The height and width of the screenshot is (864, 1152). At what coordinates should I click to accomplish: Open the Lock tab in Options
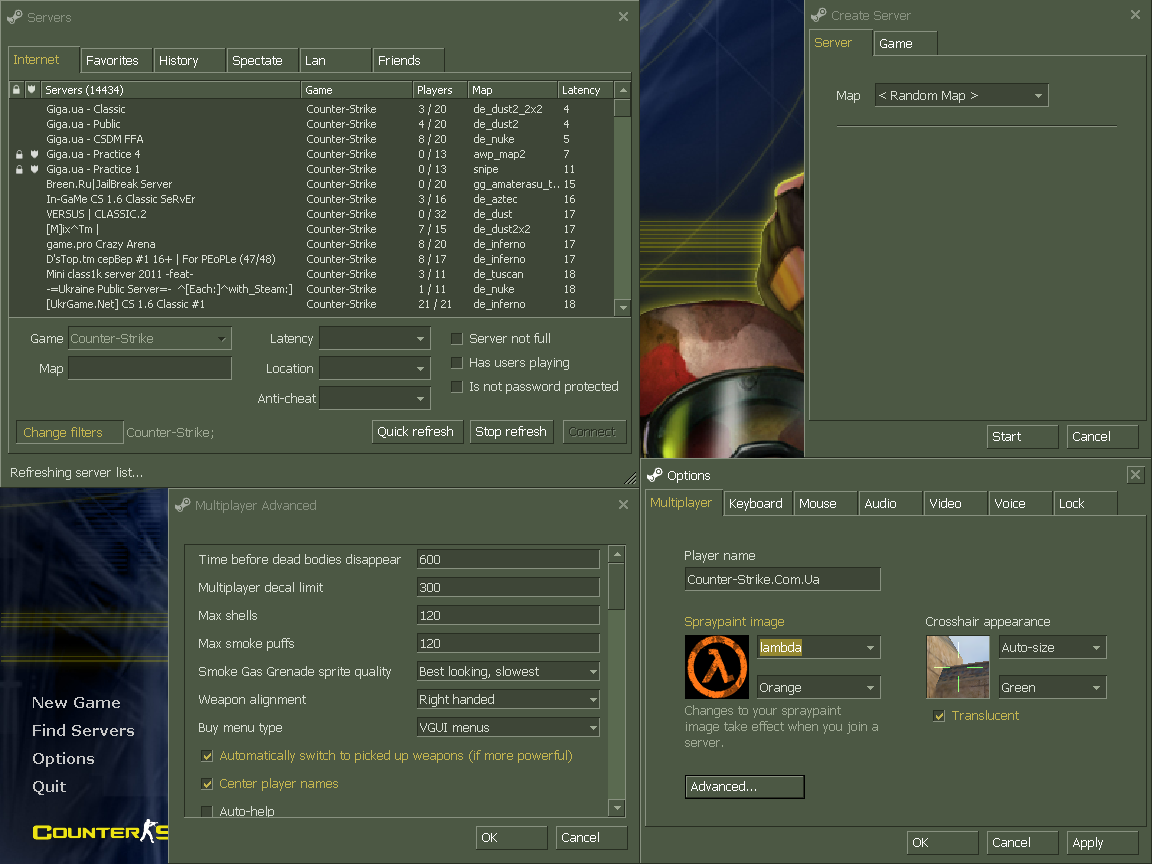click(1085, 503)
